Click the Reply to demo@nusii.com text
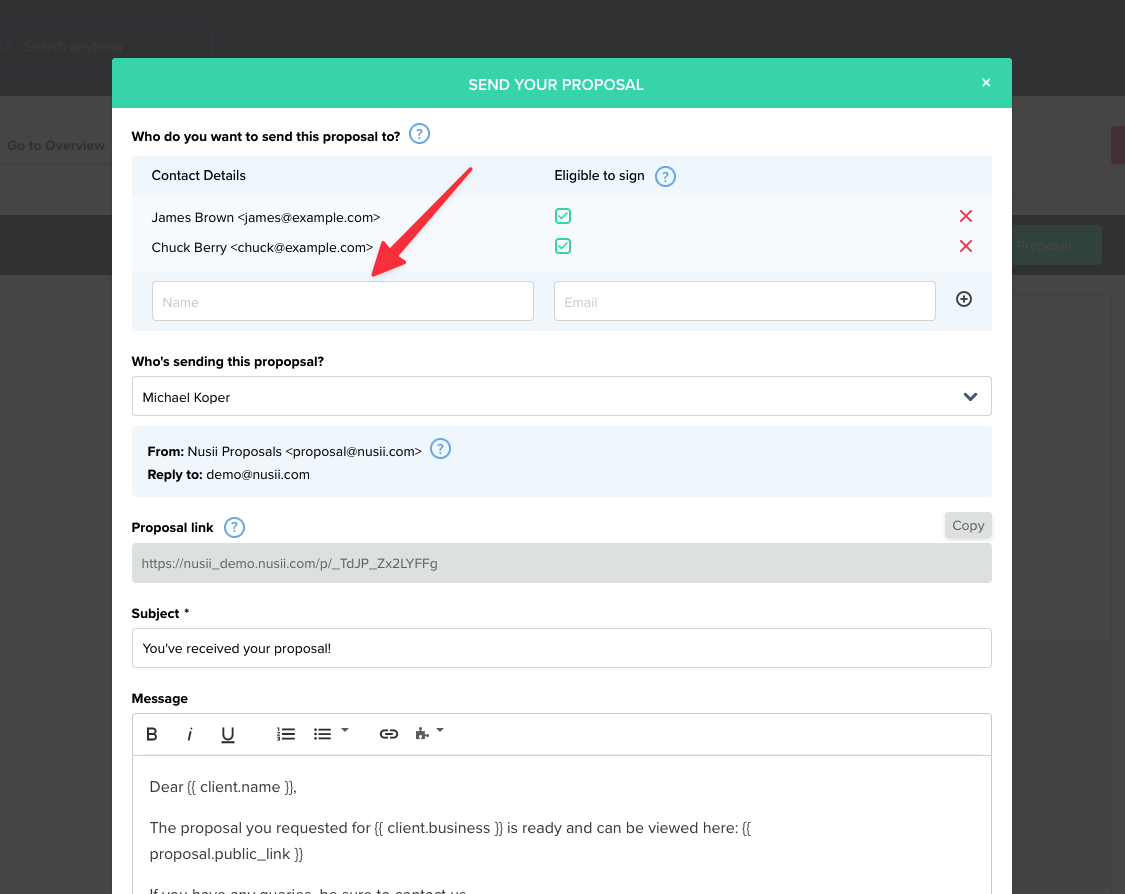1125x894 pixels. pyautogui.click(x=228, y=474)
